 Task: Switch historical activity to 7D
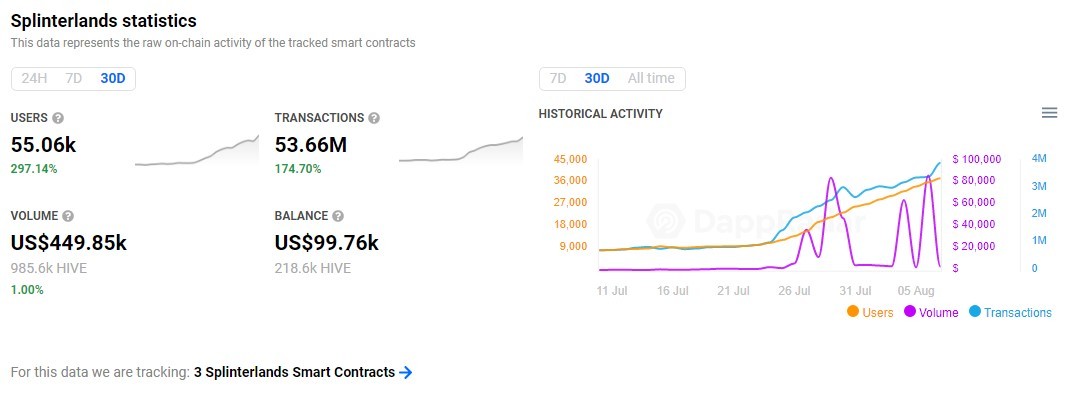coord(558,79)
